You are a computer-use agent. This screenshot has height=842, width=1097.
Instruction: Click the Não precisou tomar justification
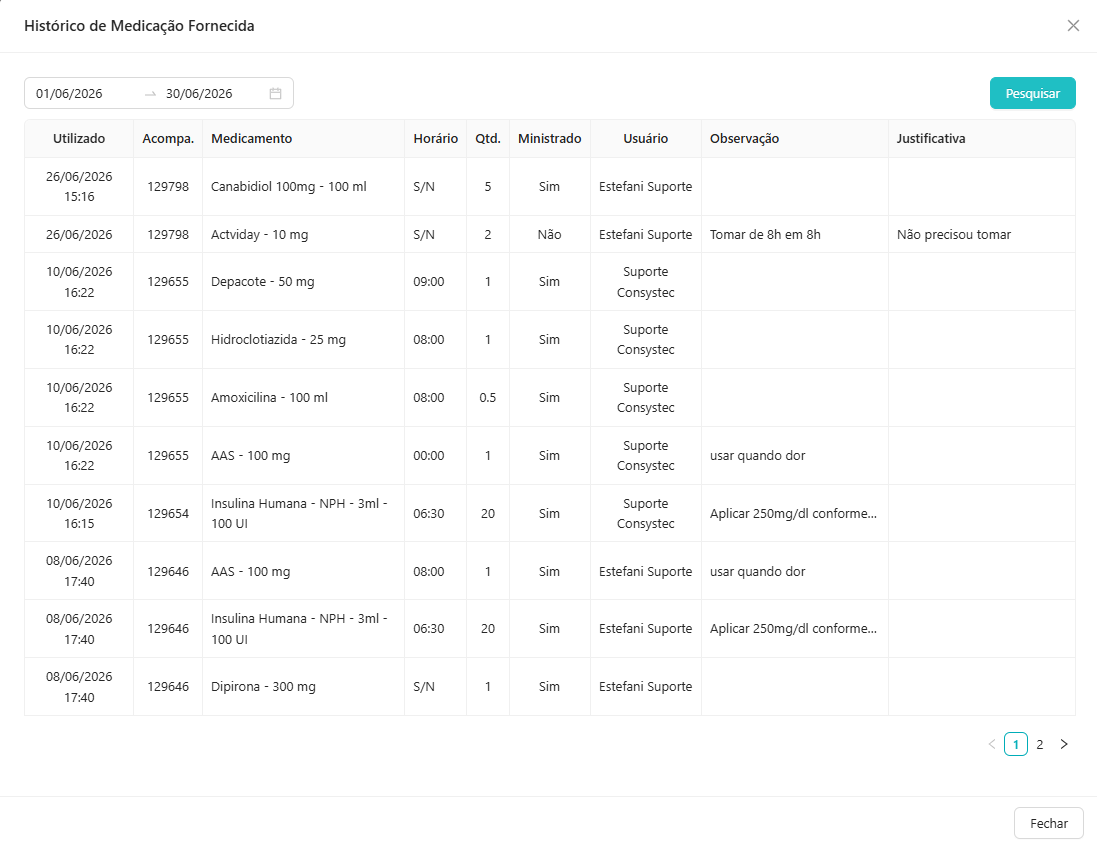pyautogui.click(x=954, y=234)
